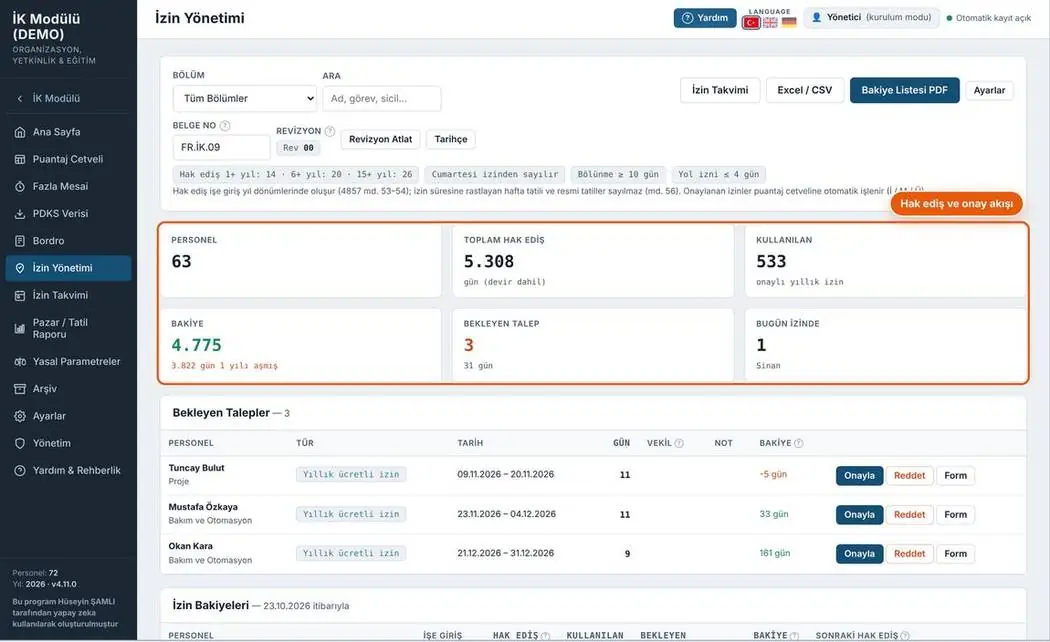Viewport: 1050px width, 642px height.
Task: Open Pazar / Tatil Raporu chart icon
Action: tap(20, 329)
